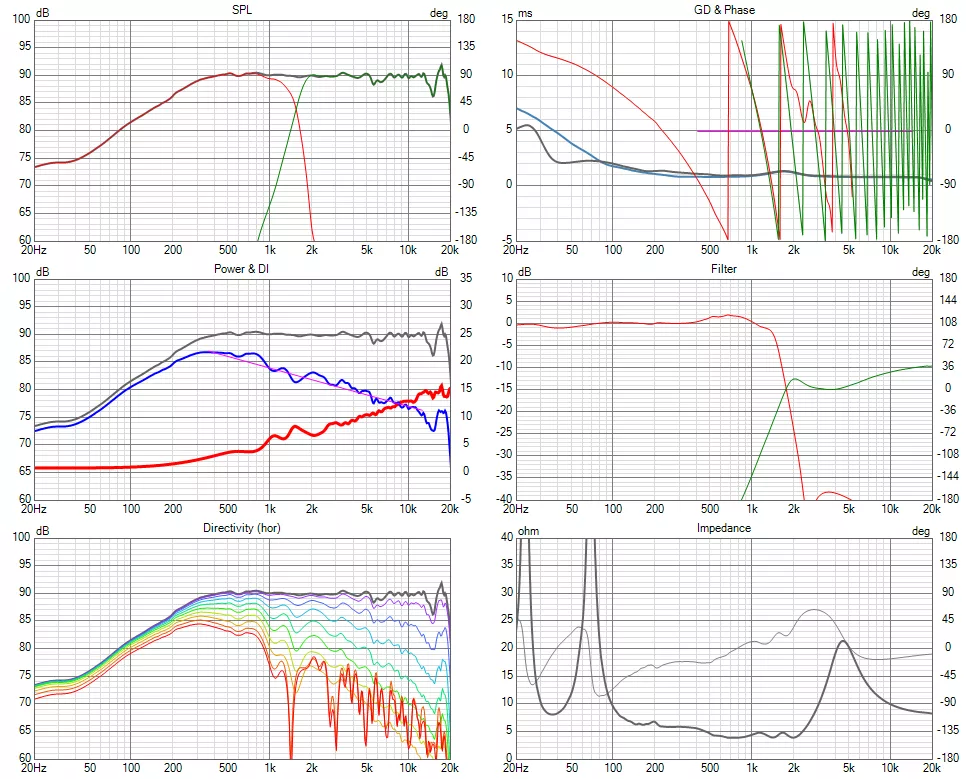Screen dimensions: 966x779
Task: Select the Impedance chart title
Action: click(x=723, y=527)
